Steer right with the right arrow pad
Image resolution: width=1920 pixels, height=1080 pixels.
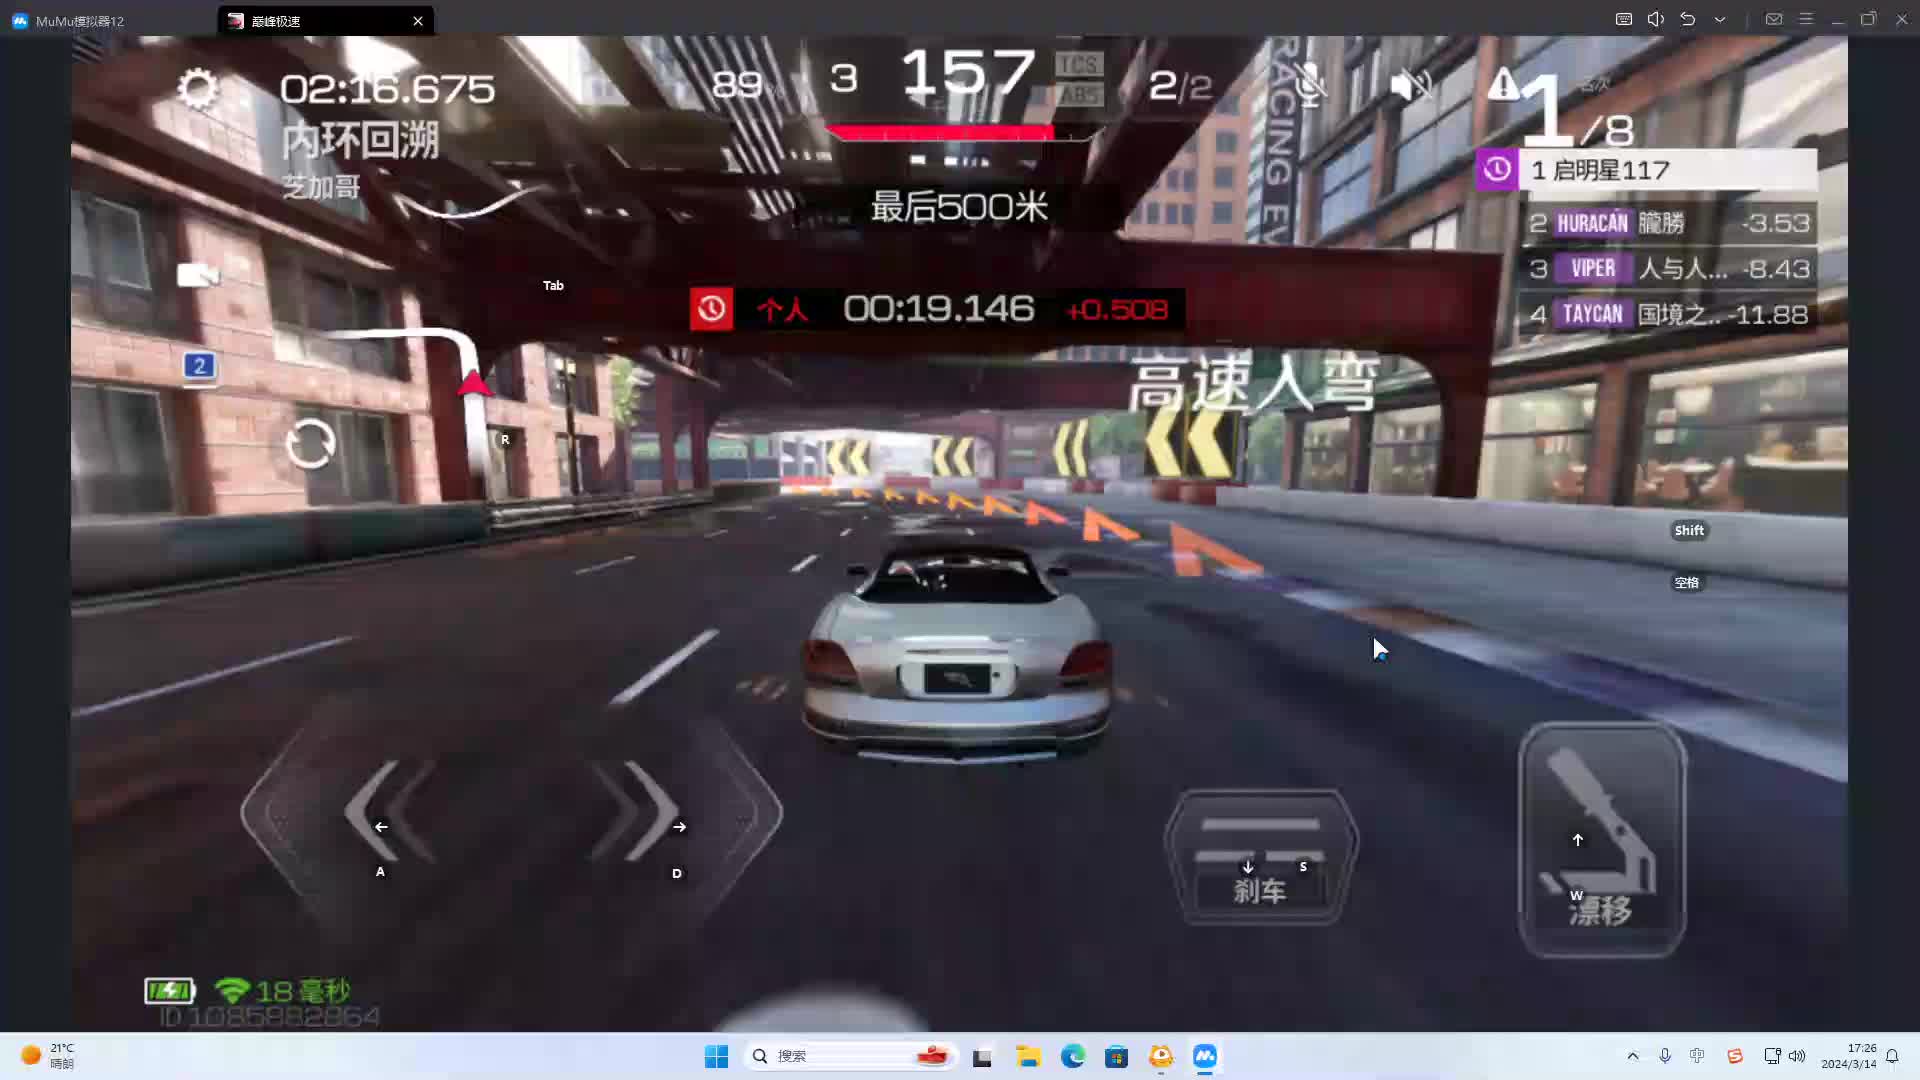point(640,812)
